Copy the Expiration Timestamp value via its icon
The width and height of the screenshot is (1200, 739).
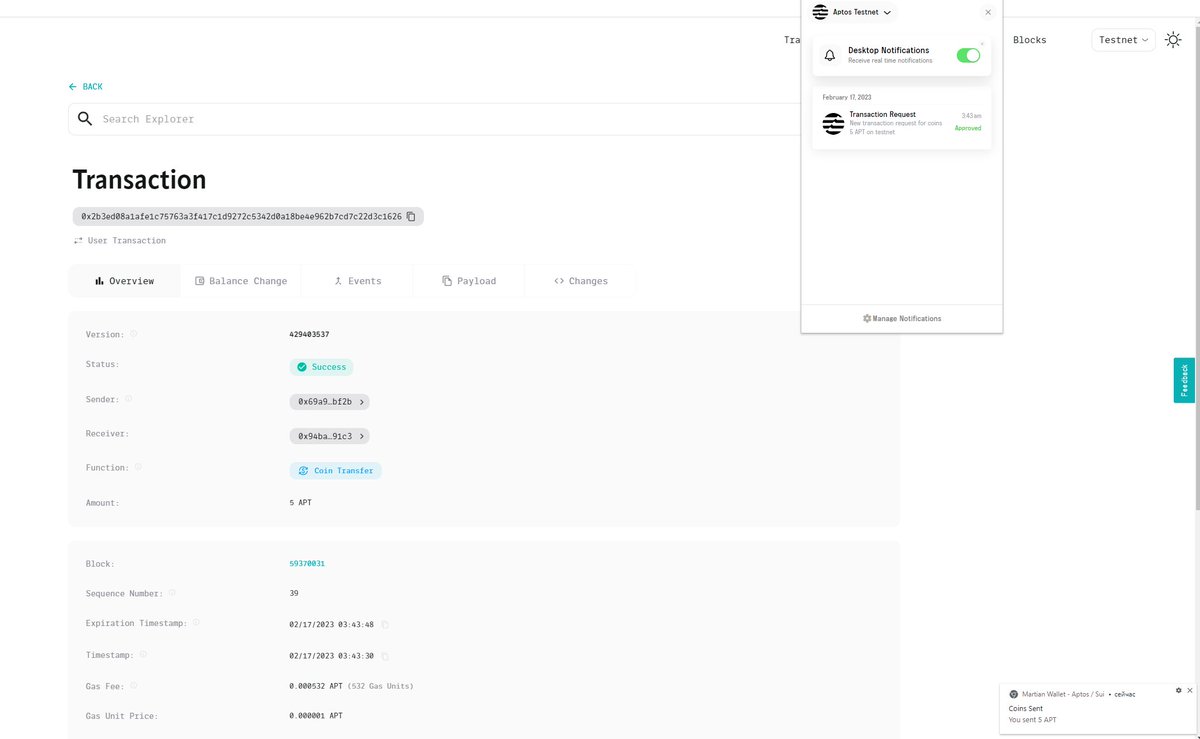point(385,625)
